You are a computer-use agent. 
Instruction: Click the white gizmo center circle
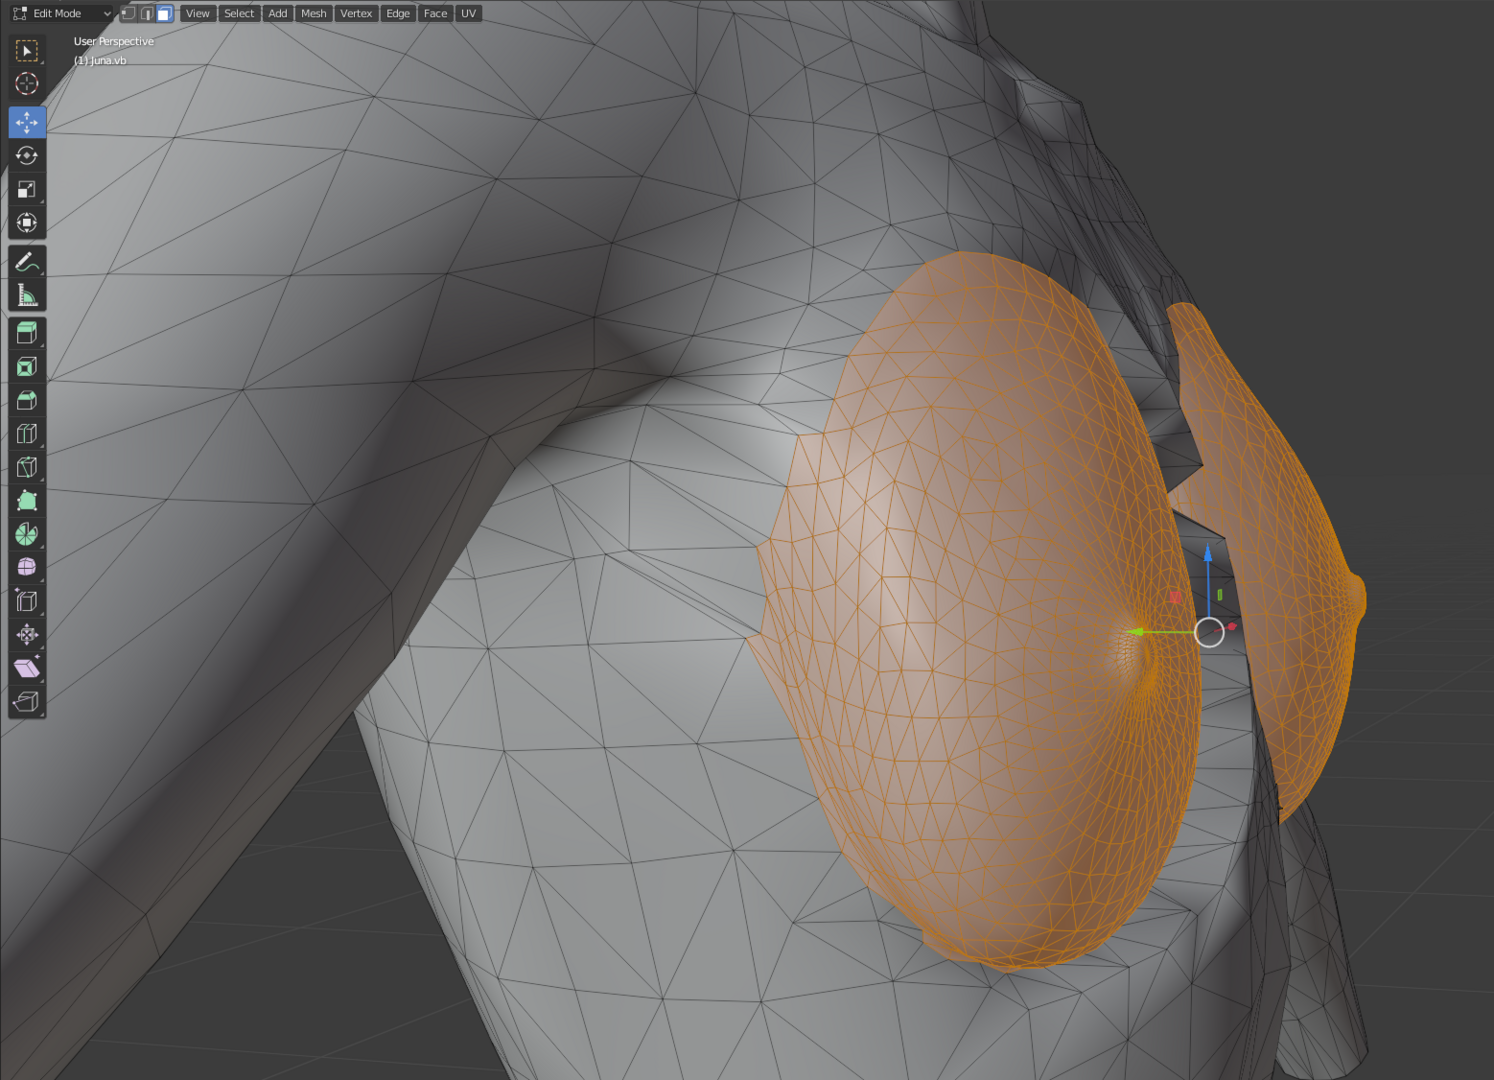pyautogui.click(x=1210, y=632)
